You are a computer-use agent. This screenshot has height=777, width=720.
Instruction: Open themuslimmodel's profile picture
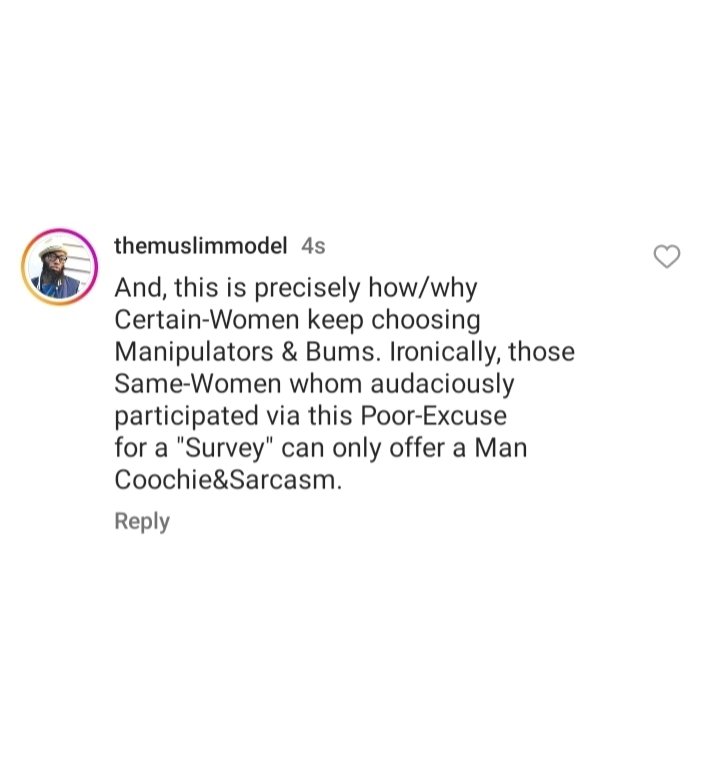click(x=59, y=267)
